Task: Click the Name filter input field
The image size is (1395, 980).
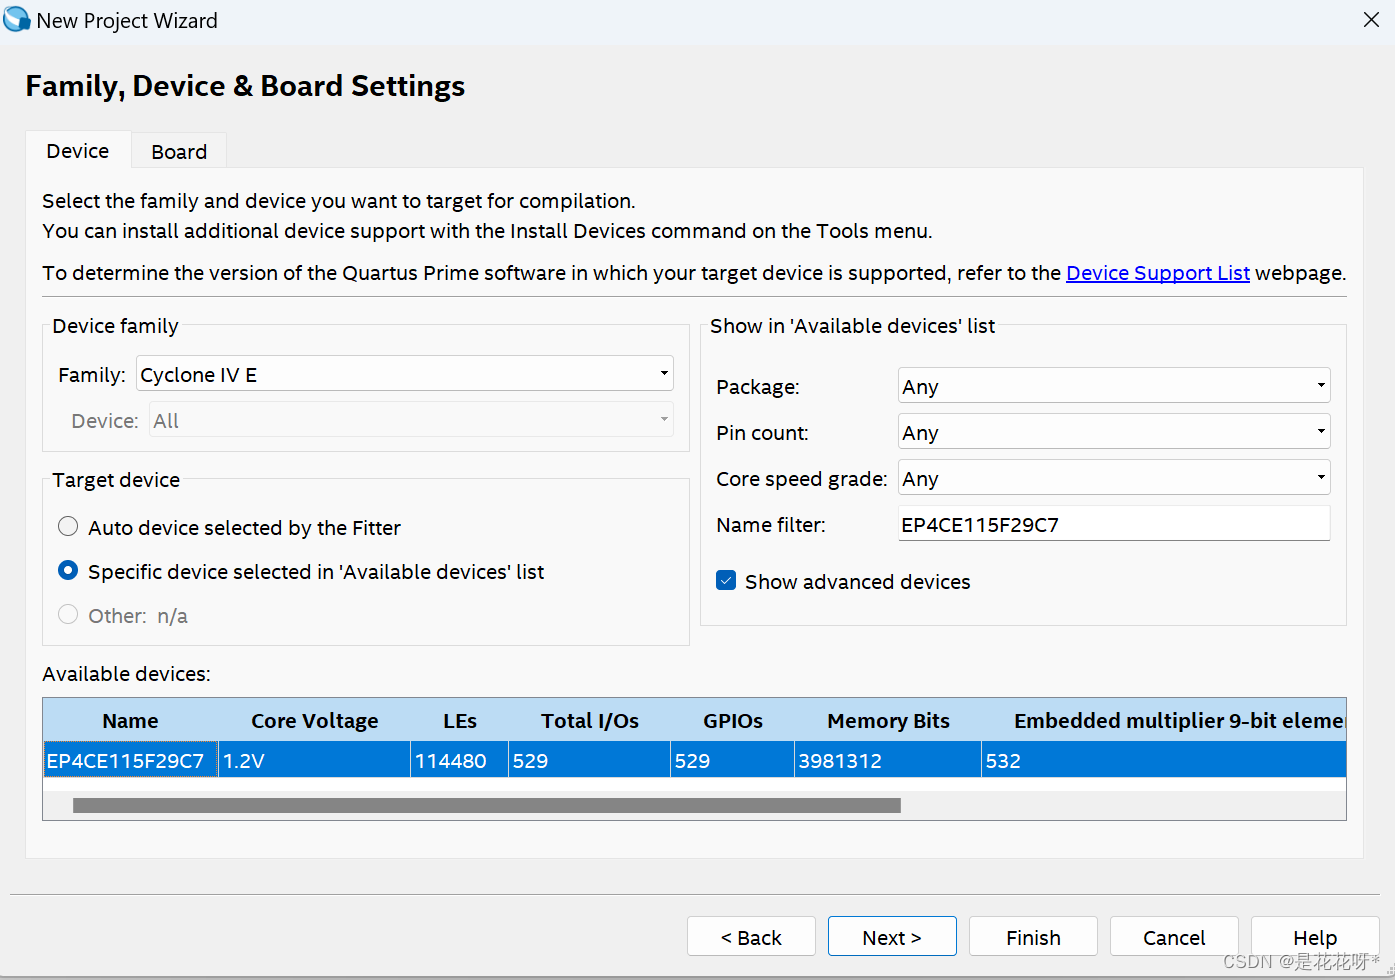Action: [x=1114, y=524]
